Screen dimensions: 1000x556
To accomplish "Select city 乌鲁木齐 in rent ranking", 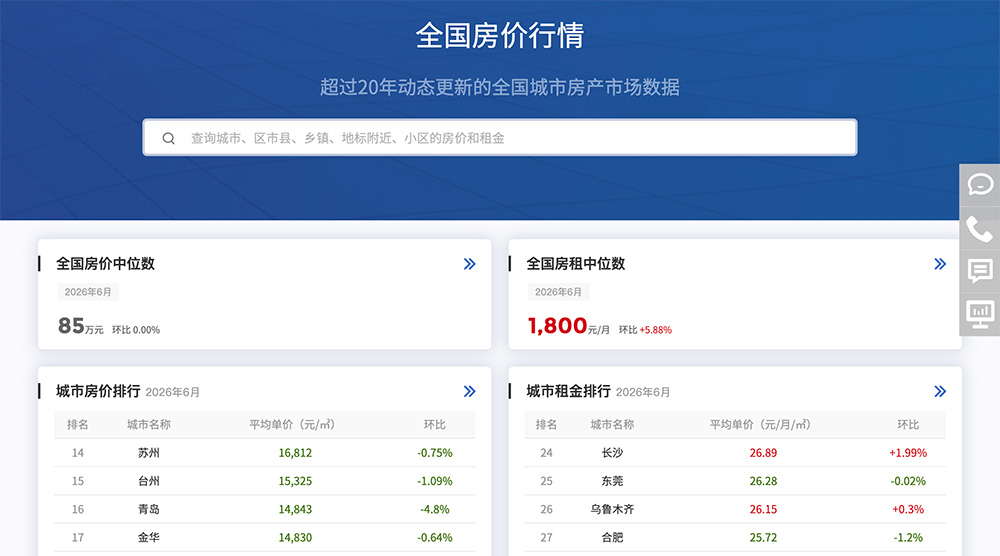I will 612,509.
